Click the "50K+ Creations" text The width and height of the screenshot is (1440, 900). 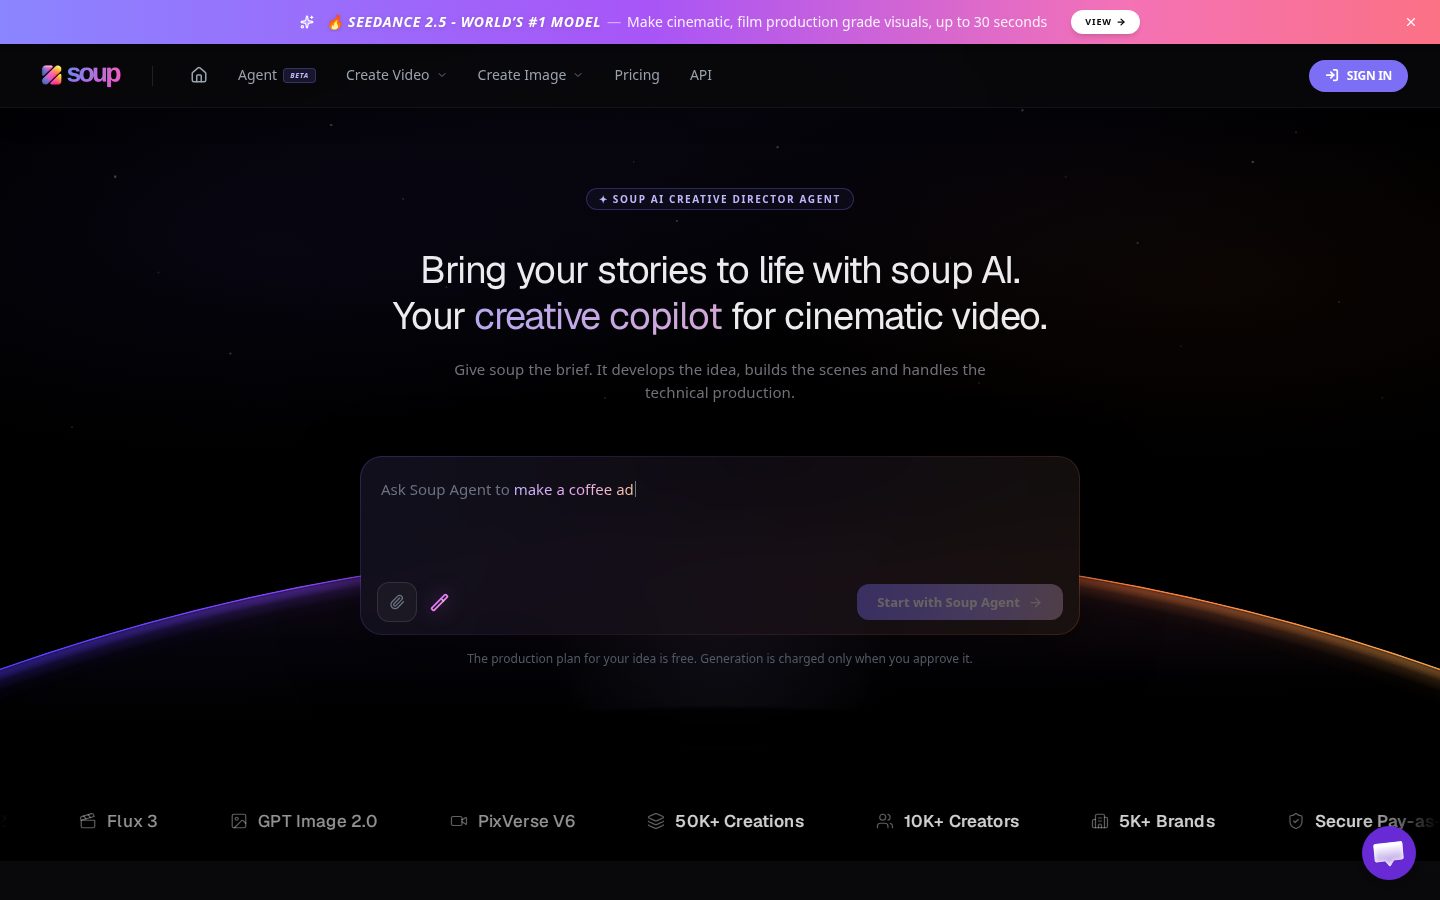tap(740, 821)
